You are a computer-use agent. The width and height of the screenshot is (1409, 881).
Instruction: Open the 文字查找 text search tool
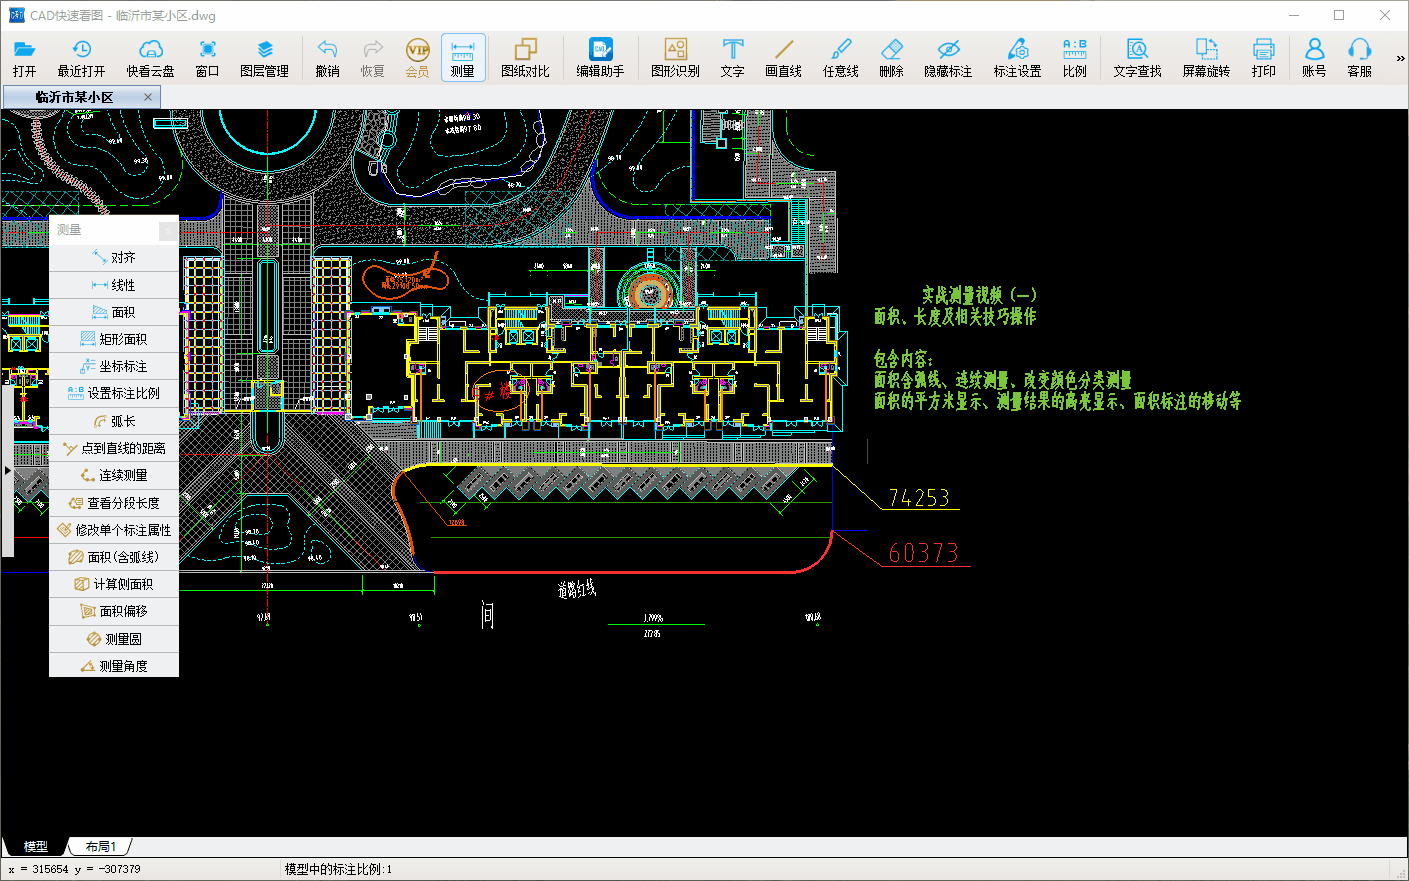[x=1137, y=57]
